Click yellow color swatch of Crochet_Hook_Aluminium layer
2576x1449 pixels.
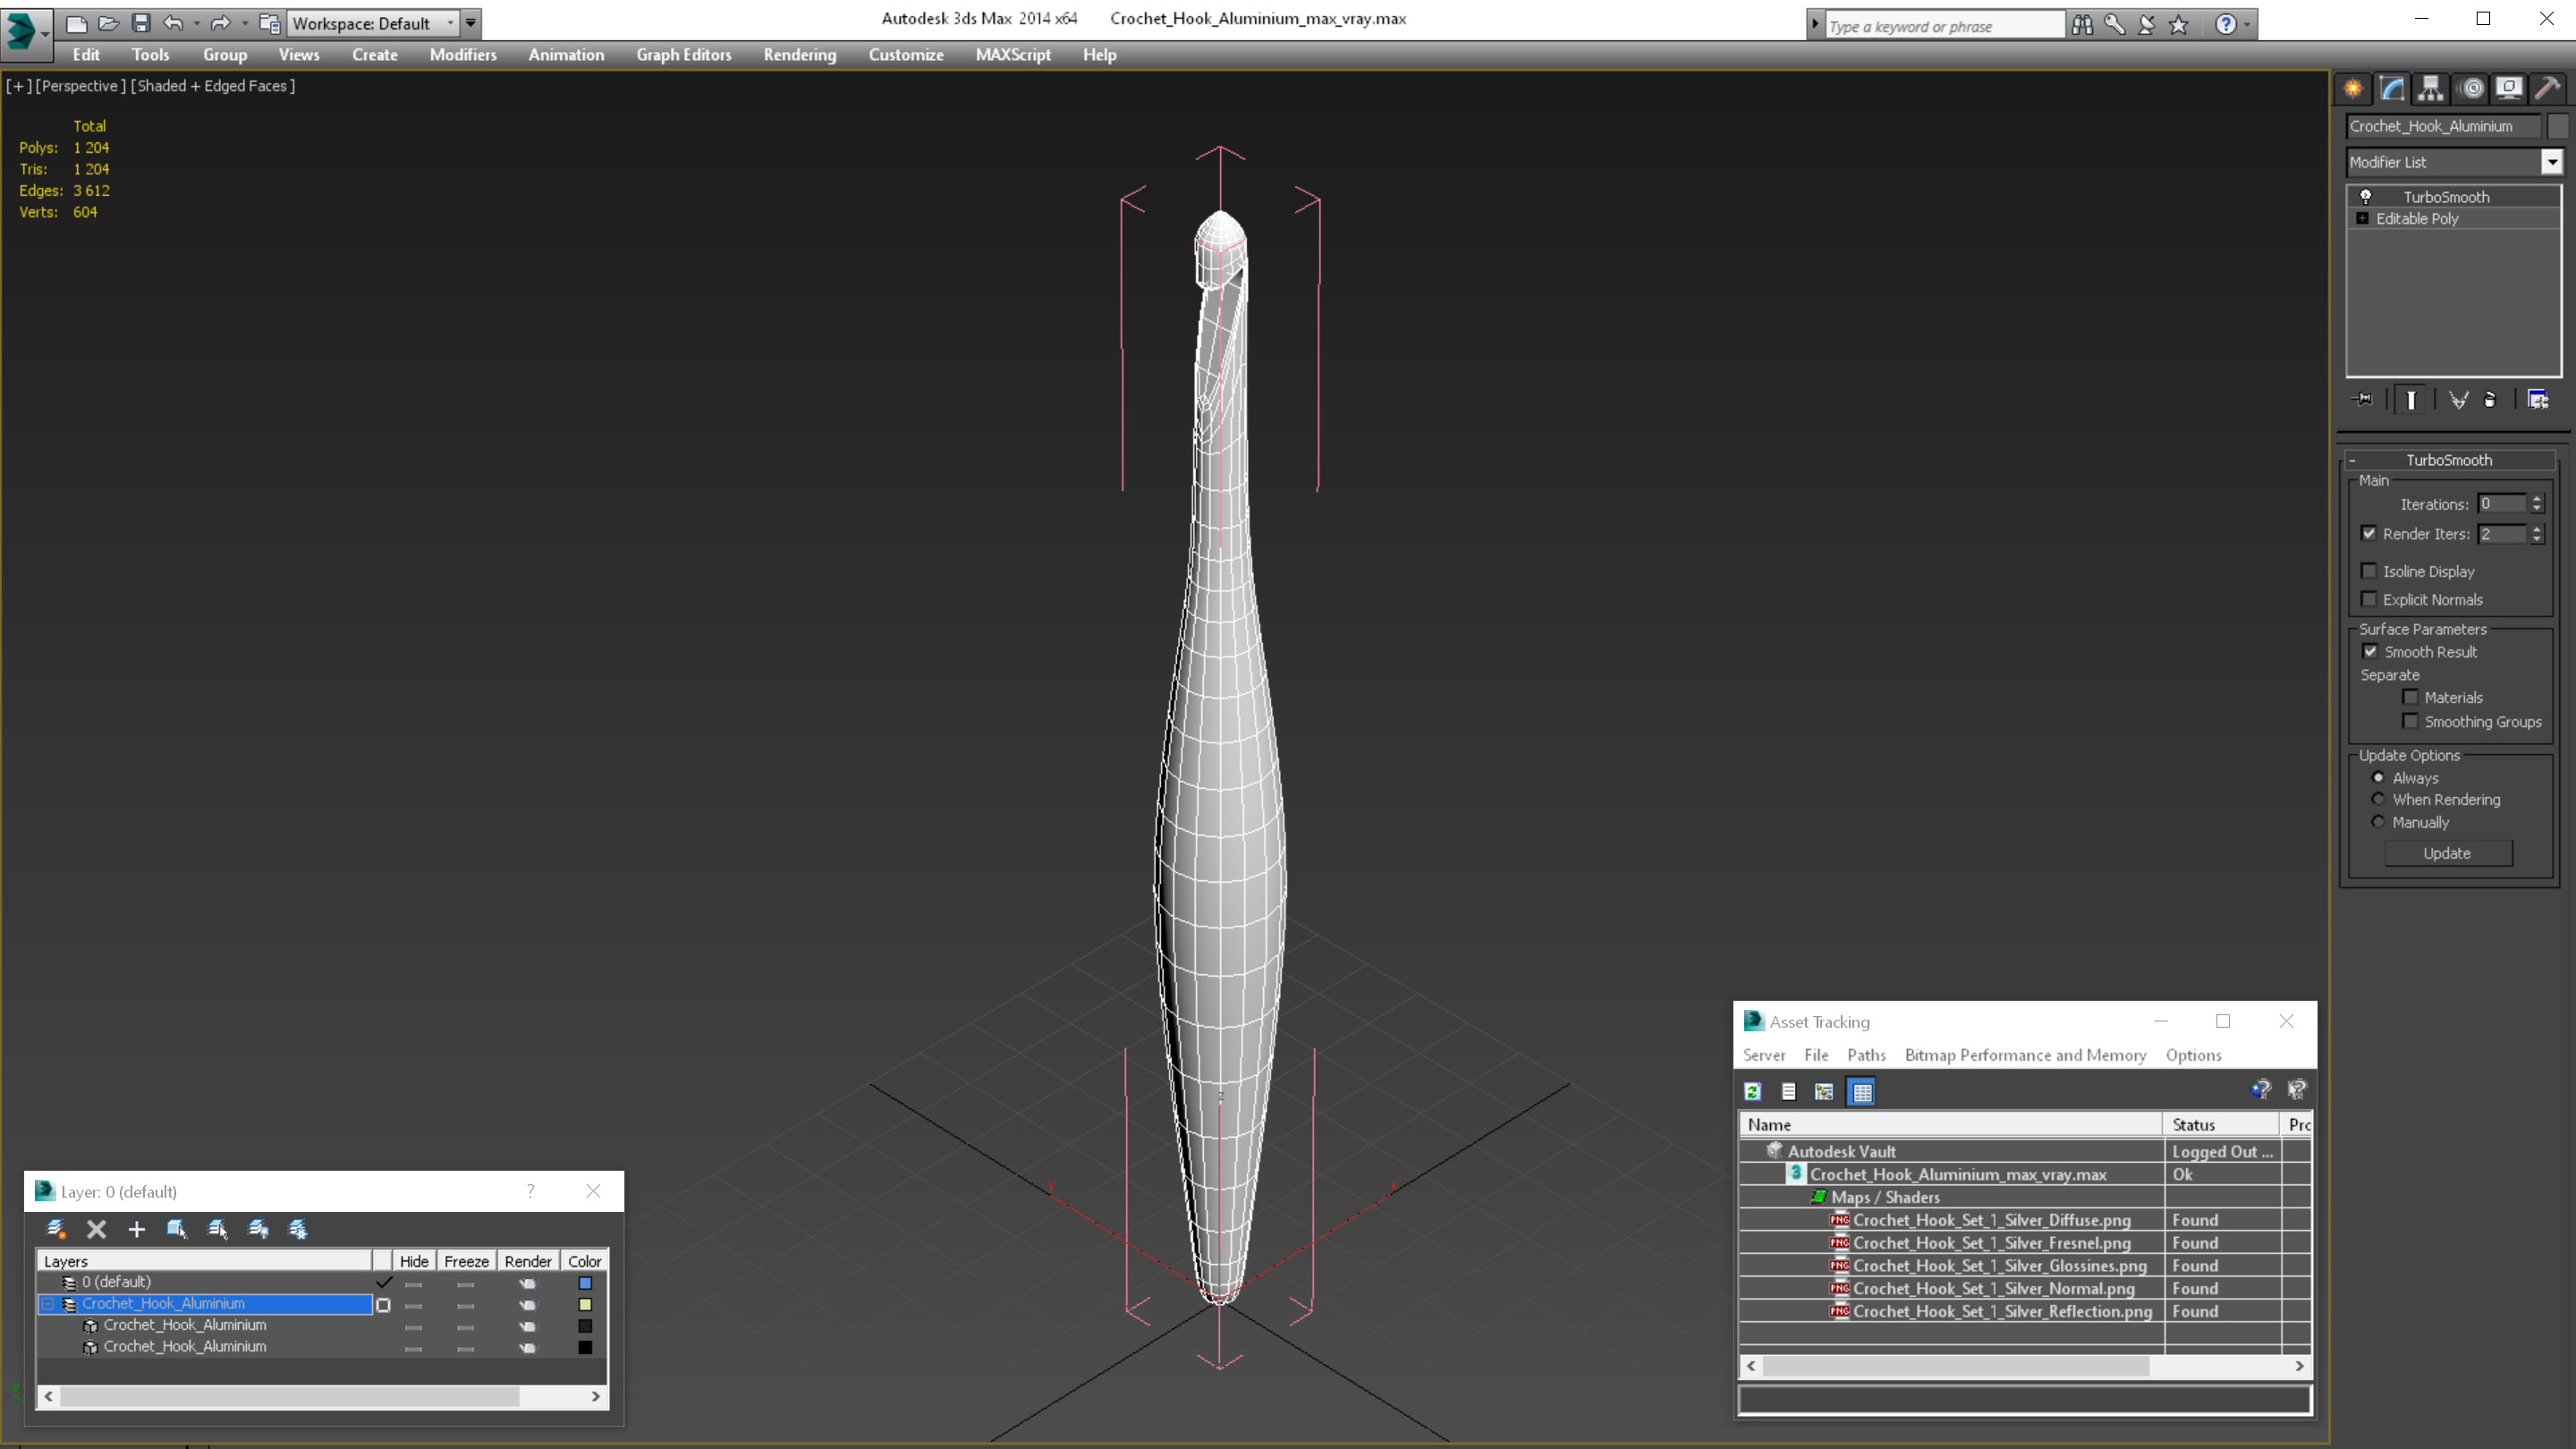[585, 1305]
